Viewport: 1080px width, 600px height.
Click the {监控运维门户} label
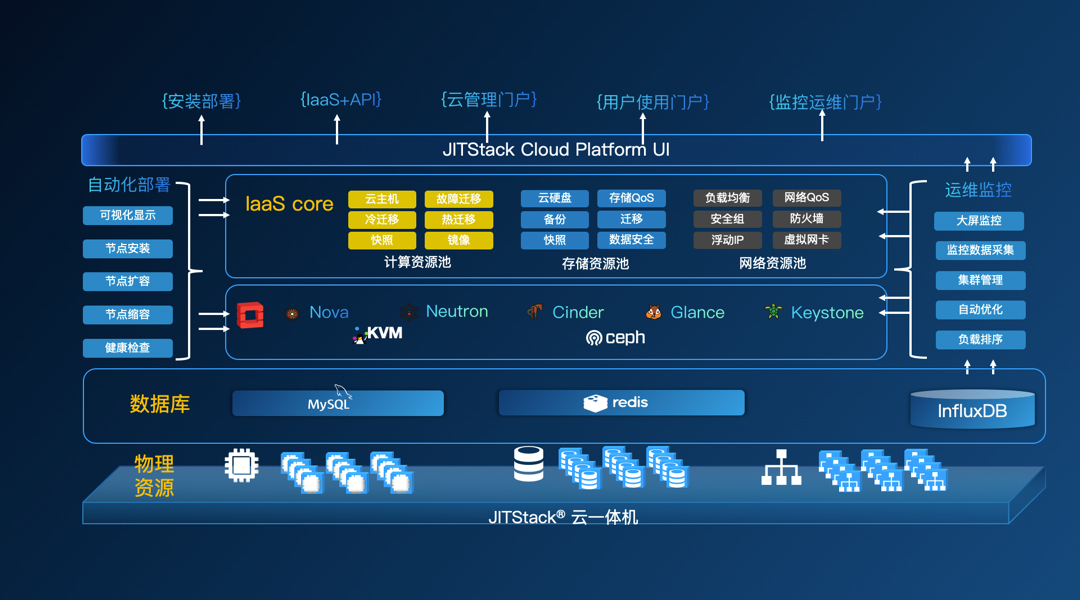tap(825, 103)
